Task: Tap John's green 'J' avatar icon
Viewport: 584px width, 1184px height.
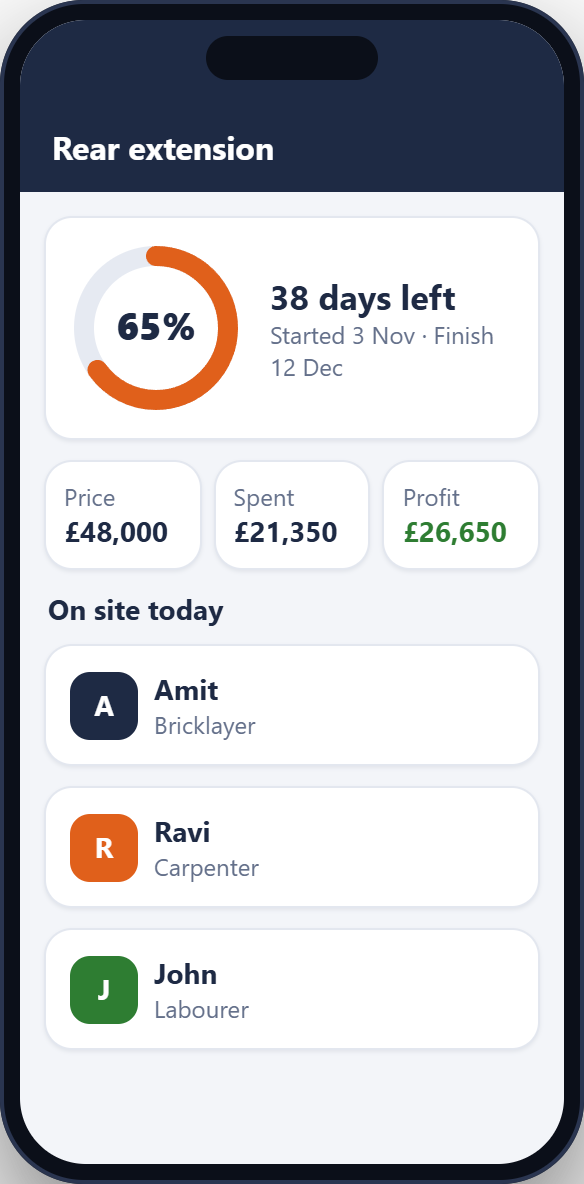Action: point(104,989)
